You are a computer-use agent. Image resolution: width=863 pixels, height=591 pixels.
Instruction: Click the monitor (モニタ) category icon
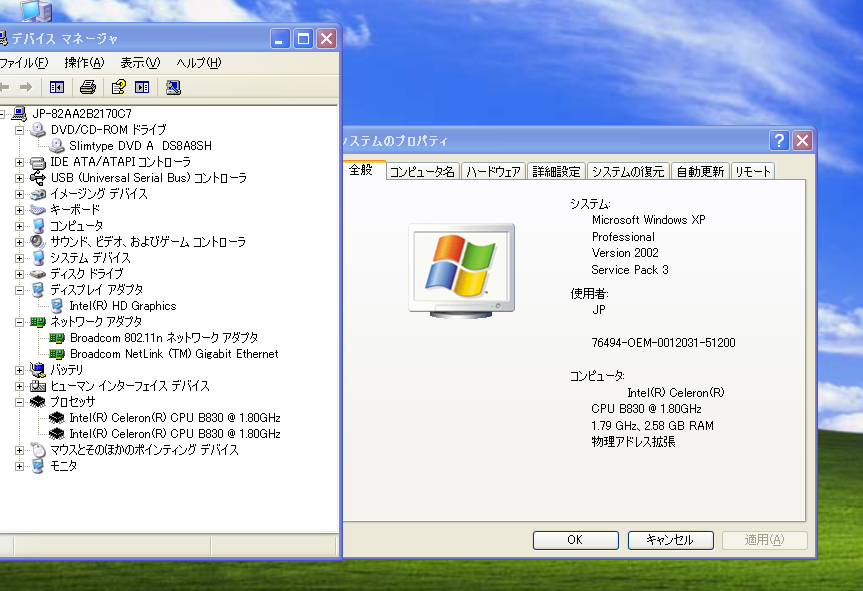tap(37, 466)
